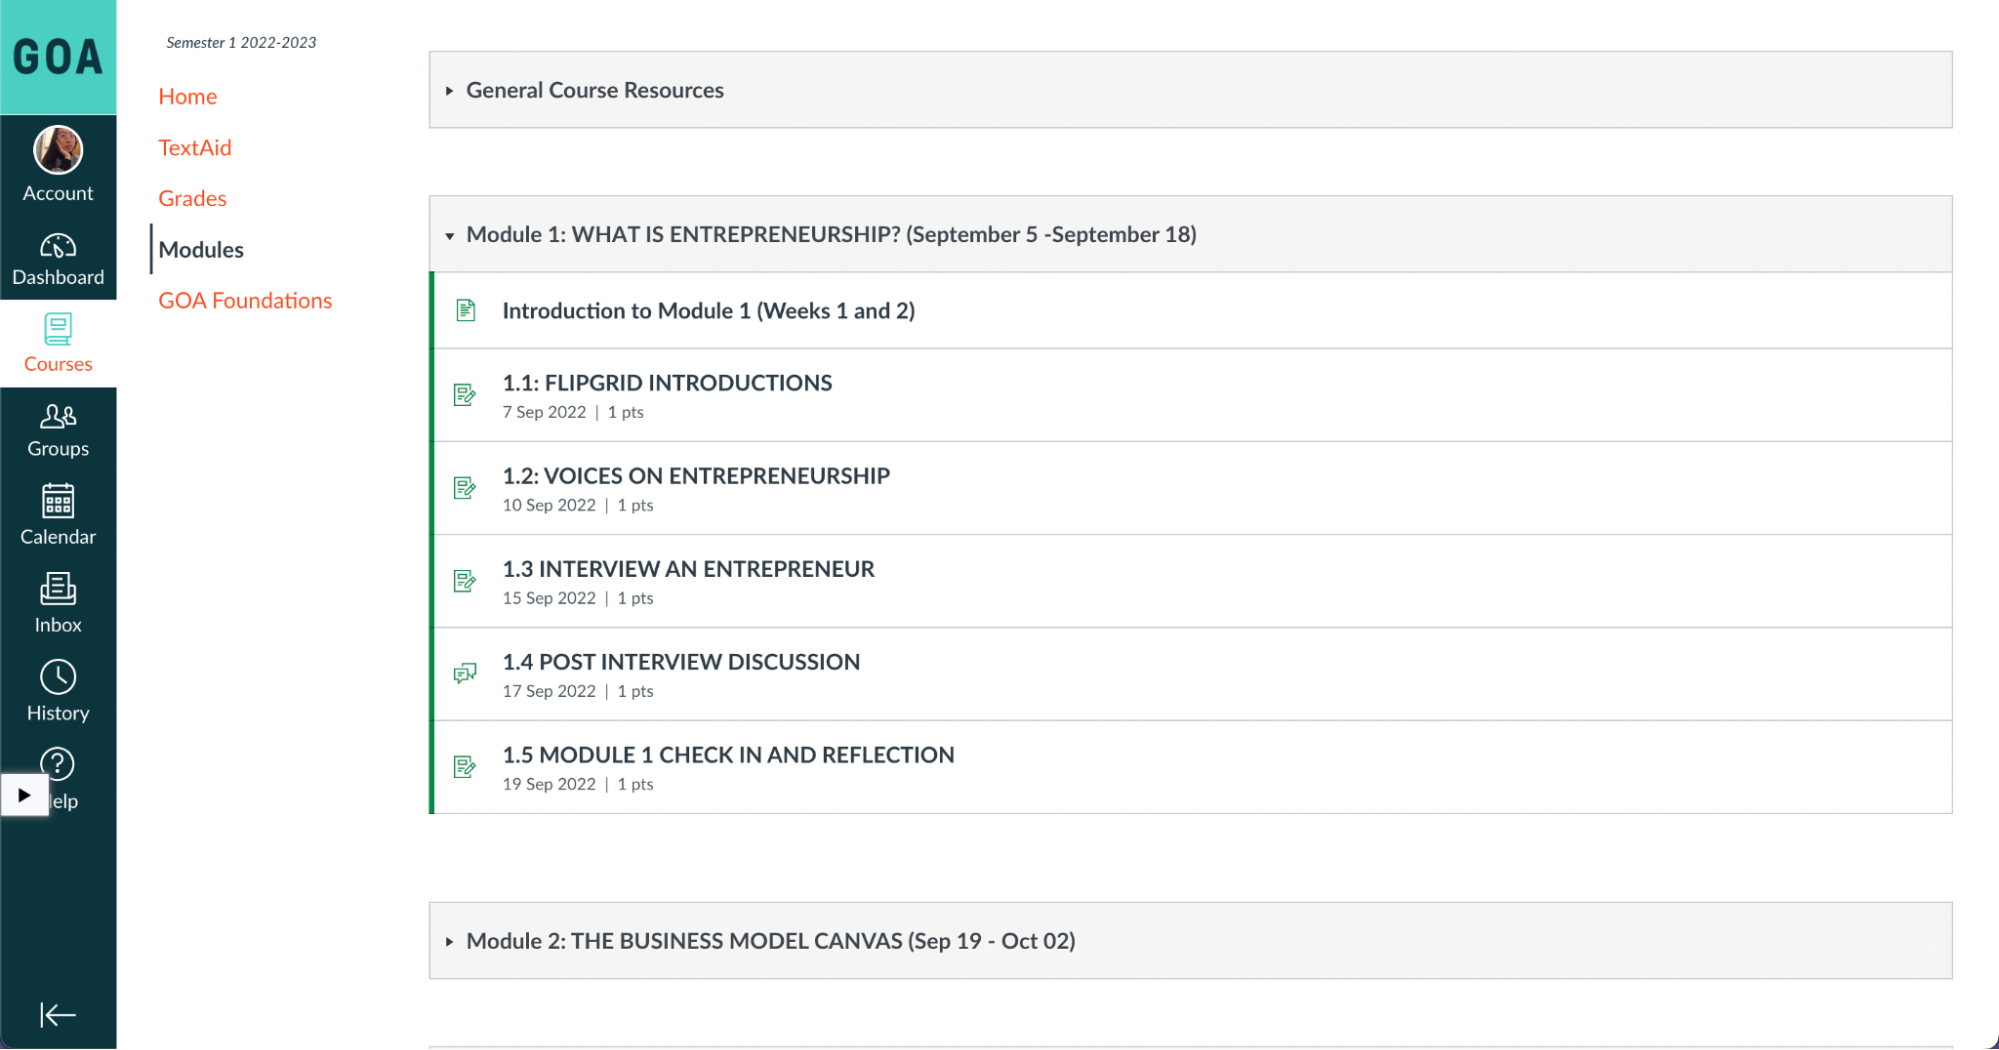Click the Courses book icon

(58, 329)
